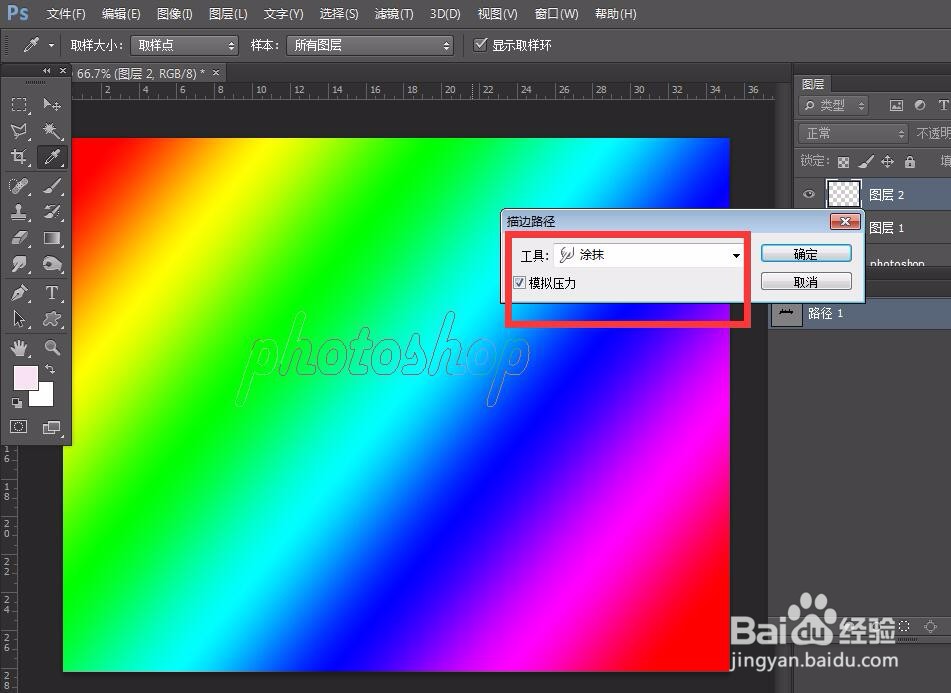Select the Brush tool
Screen dimensions: 951x693
click(x=52, y=185)
